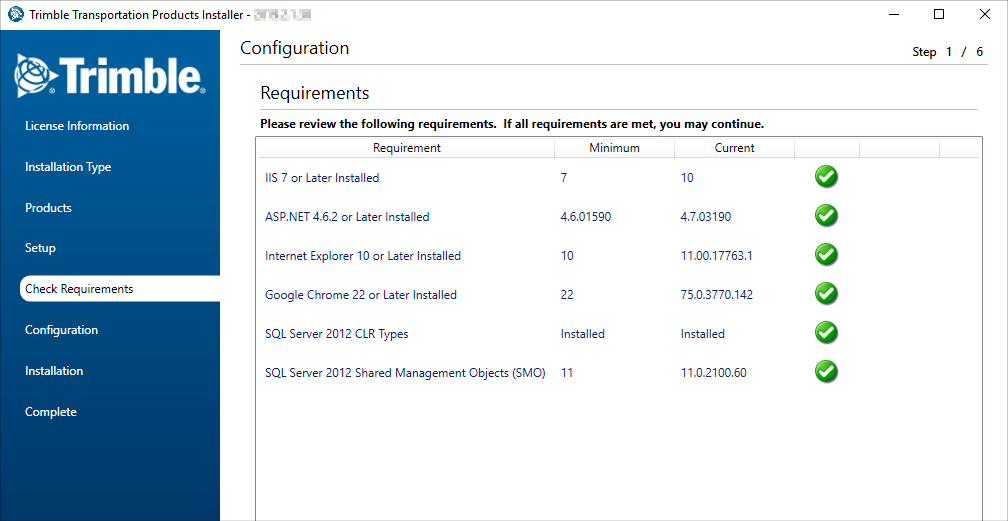Click the Current column header
The width and height of the screenshot is (1008, 521).
(x=734, y=148)
